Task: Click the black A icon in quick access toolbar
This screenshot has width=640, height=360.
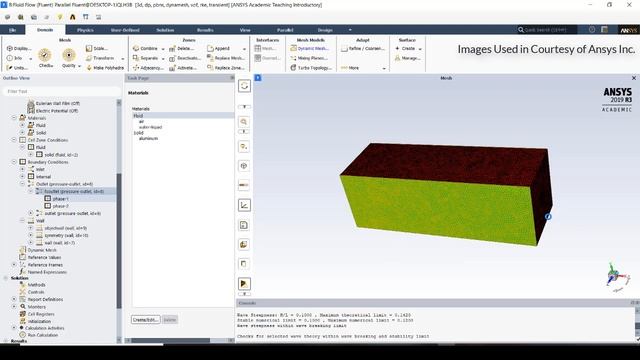Action: click(x=73, y=17)
